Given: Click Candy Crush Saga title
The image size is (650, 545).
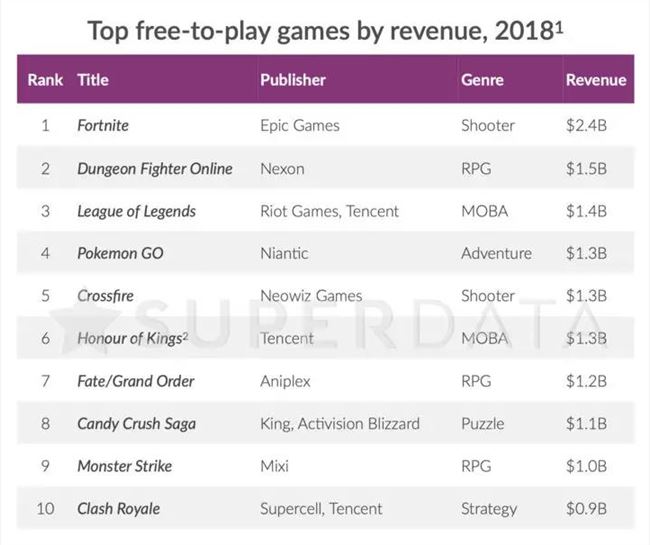Looking at the screenshot, I should click(x=136, y=423).
